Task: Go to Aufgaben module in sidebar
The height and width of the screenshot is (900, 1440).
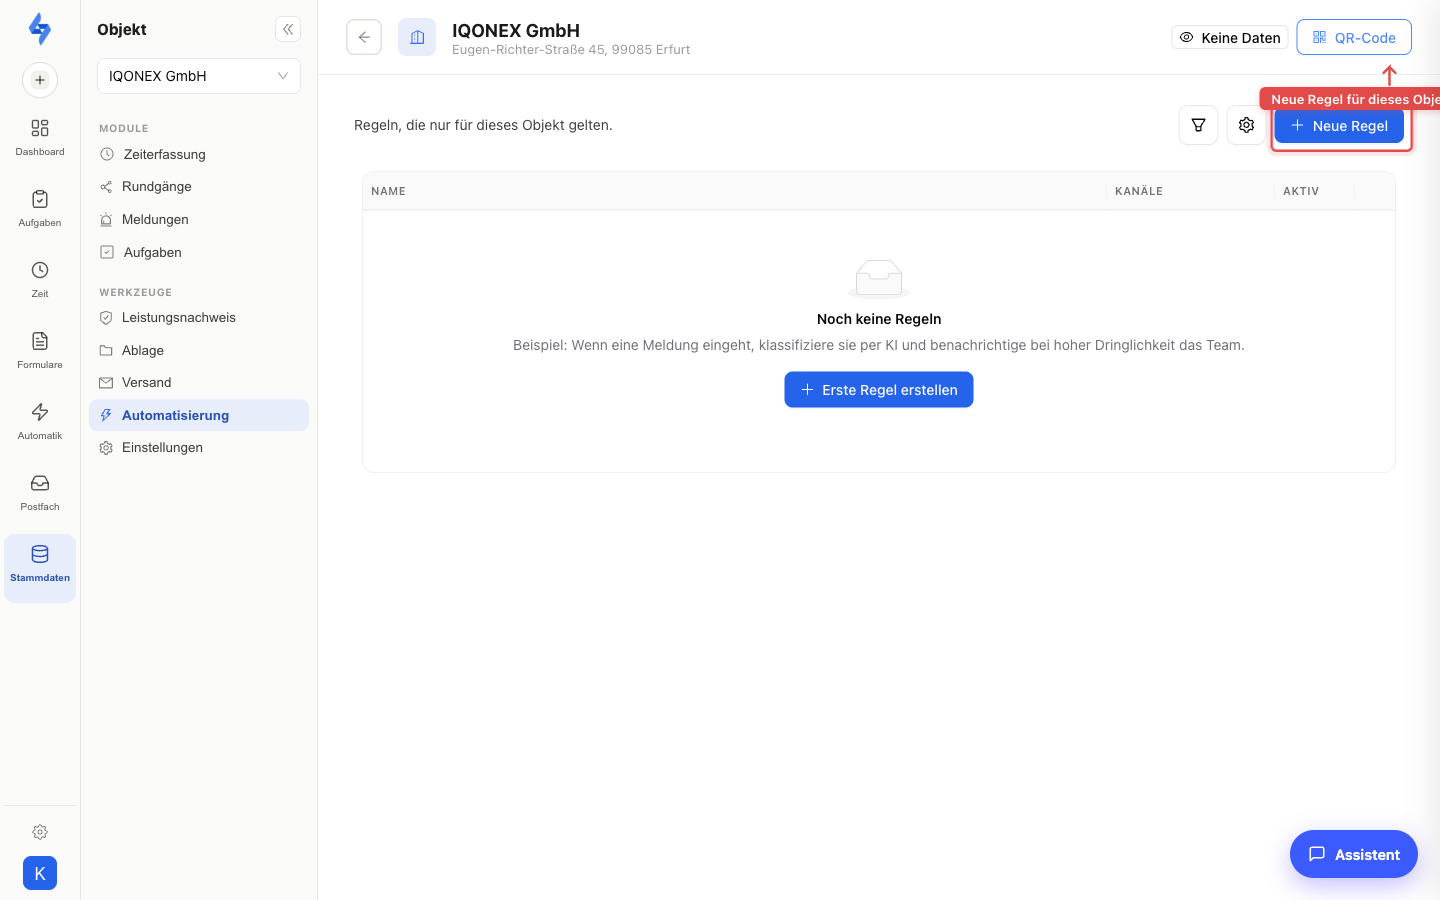Action: (x=199, y=252)
